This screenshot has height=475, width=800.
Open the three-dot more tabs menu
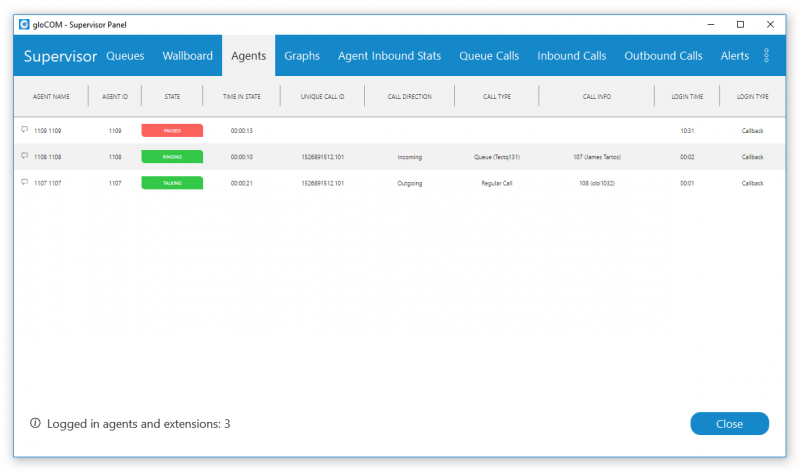(x=766, y=56)
